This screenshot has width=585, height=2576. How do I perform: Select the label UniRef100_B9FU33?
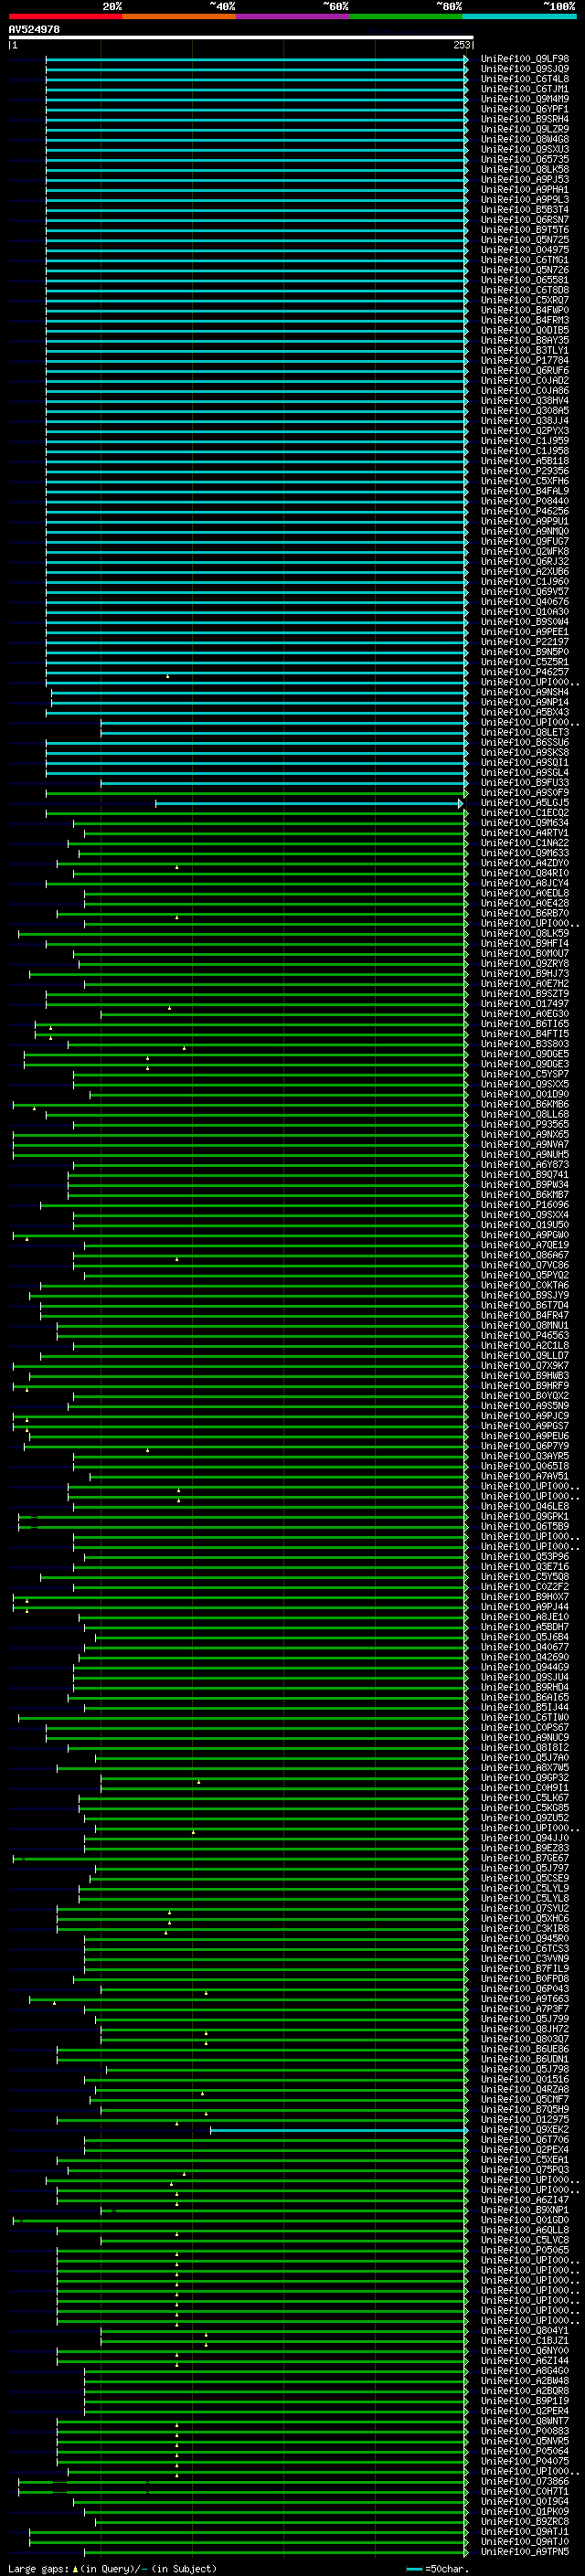click(525, 782)
